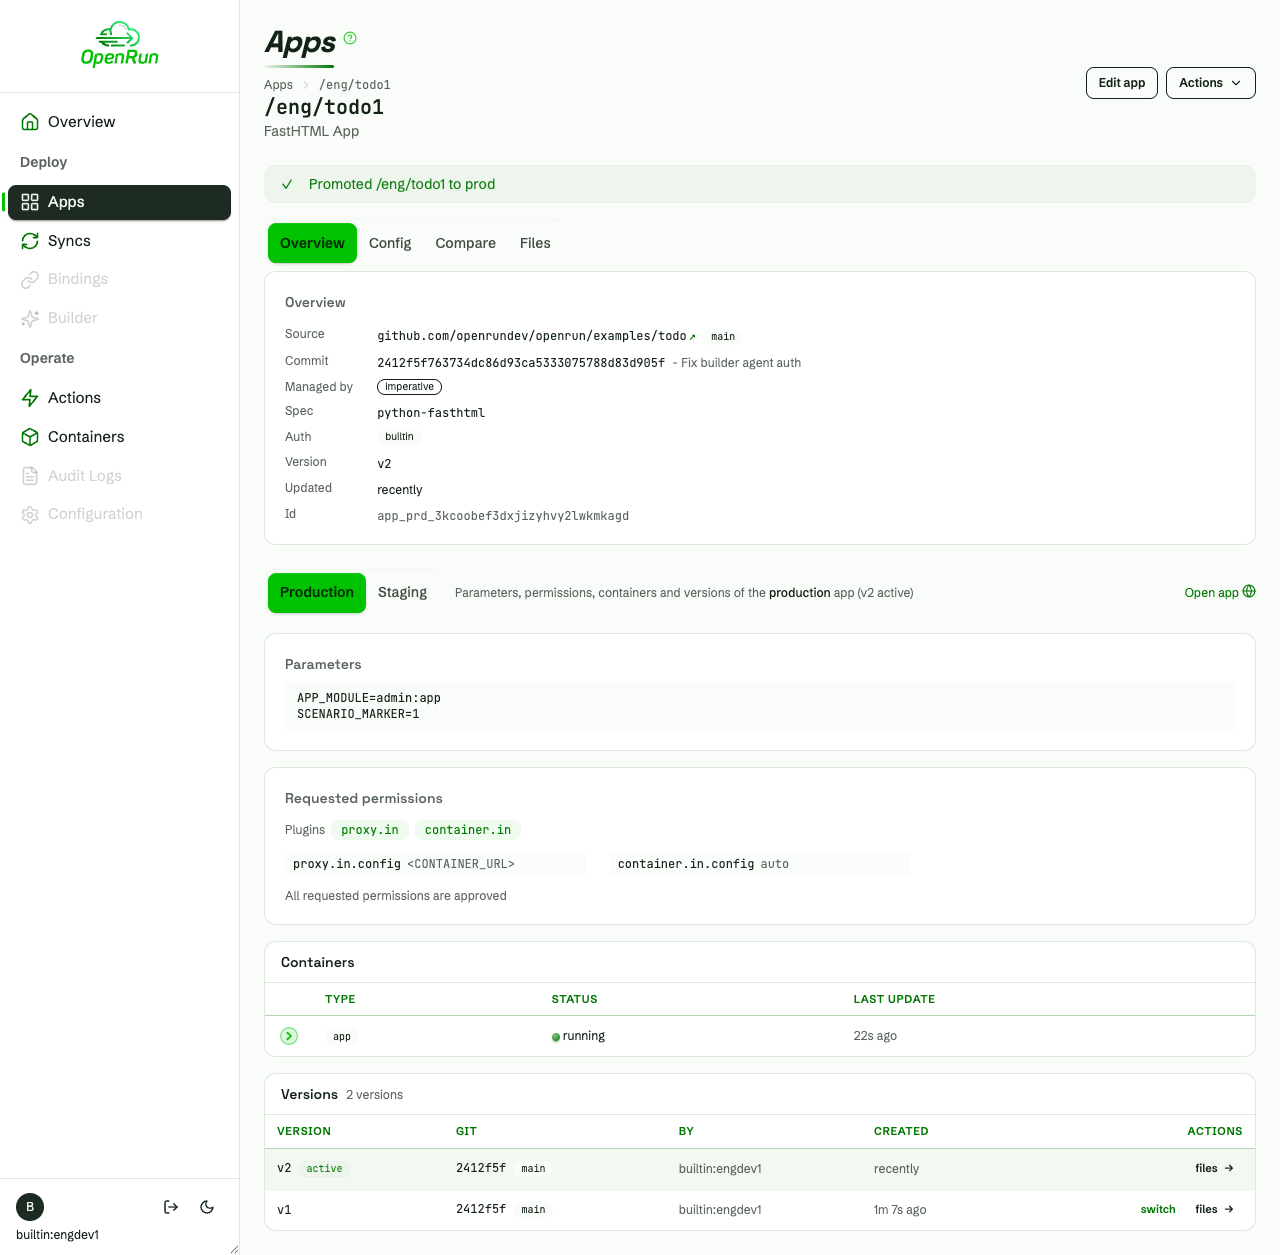
Task: Open files for version v1
Action: pyautogui.click(x=1214, y=1210)
